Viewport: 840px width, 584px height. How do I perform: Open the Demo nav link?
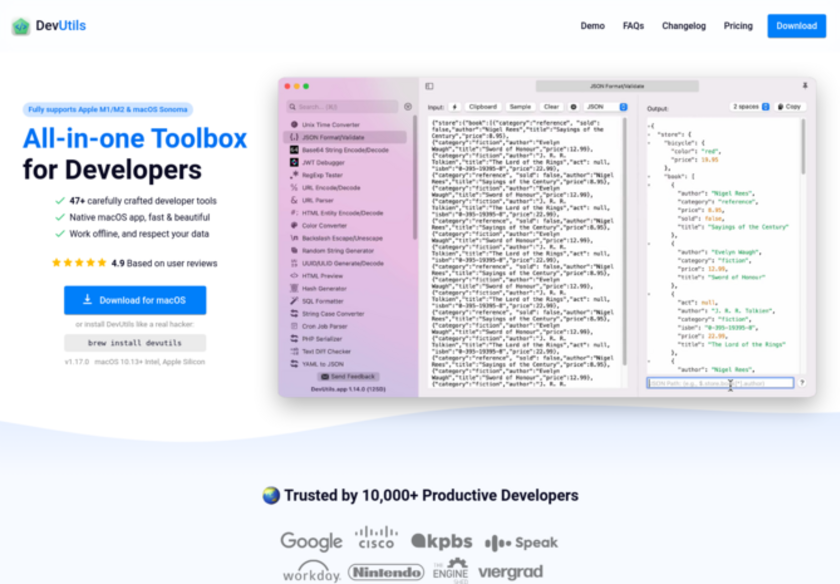click(x=592, y=26)
